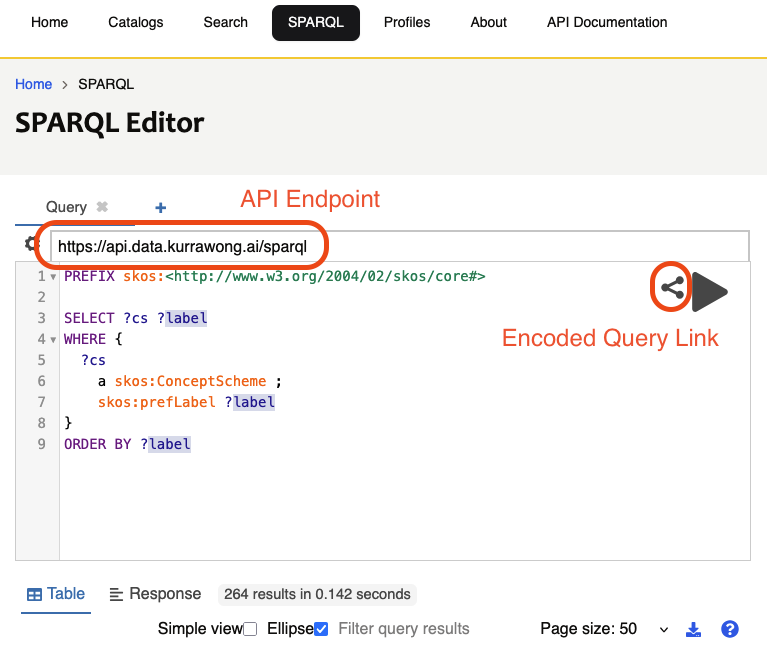This screenshot has height=647, width=767.
Task: Open the Profiles navigation item
Action: click(x=407, y=22)
